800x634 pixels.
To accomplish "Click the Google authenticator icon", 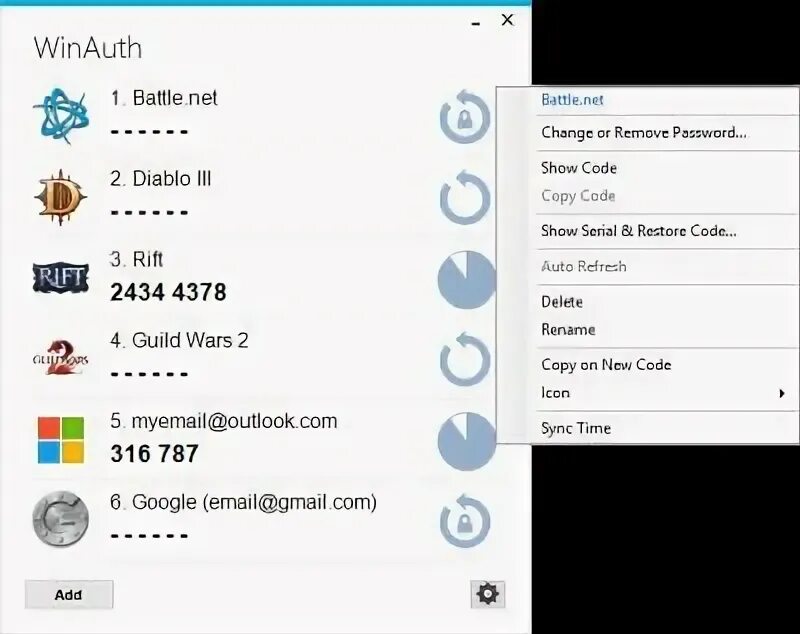I will pos(60,518).
